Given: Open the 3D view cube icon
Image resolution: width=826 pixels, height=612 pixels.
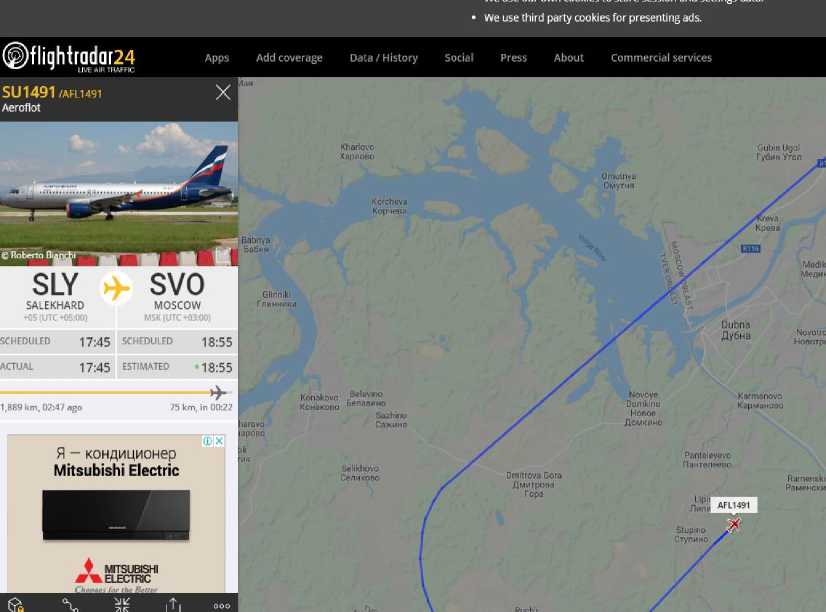Looking at the screenshot, I should (x=15, y=605).
